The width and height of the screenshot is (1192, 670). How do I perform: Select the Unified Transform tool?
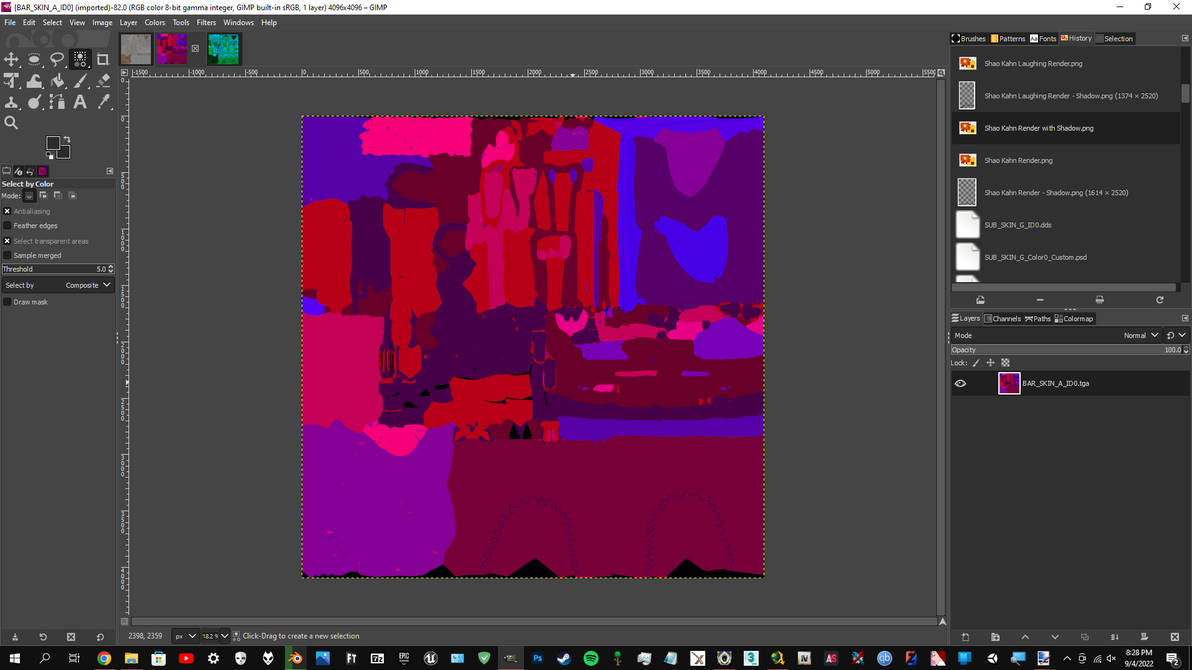pyautogui.click(x=11, y=81)
